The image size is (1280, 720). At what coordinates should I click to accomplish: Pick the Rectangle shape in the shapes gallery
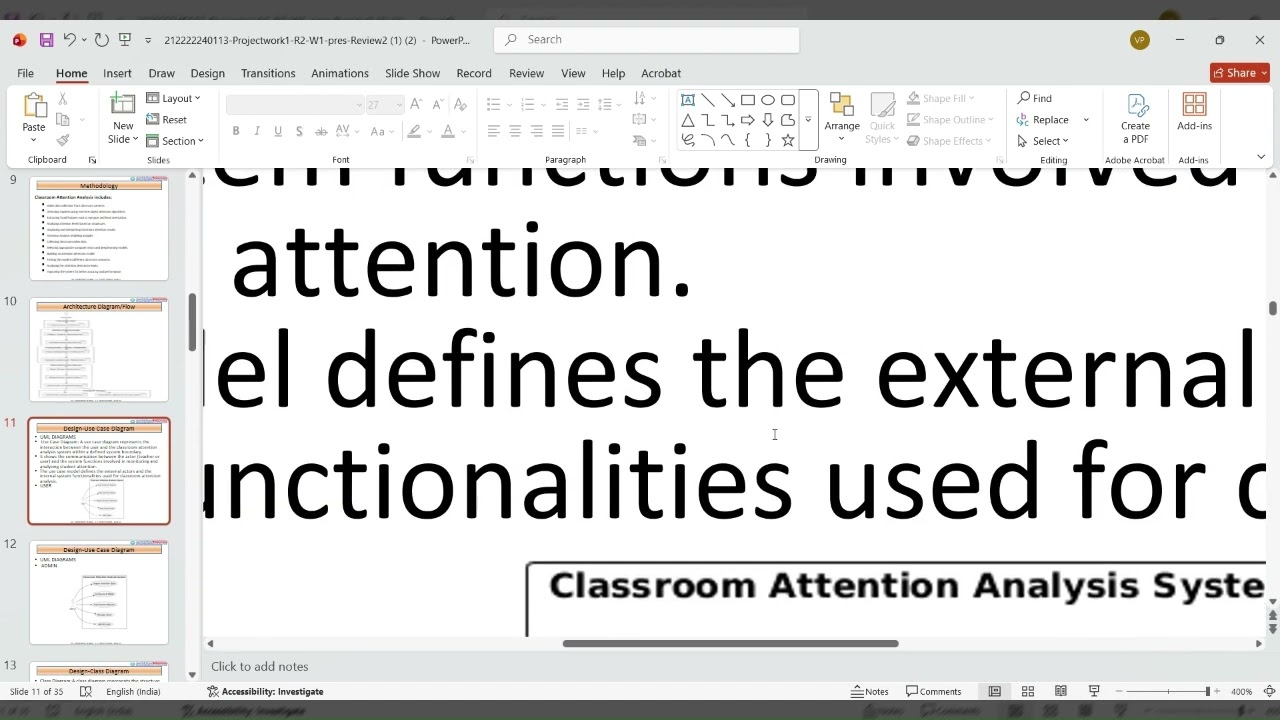[x=748, y=100]
